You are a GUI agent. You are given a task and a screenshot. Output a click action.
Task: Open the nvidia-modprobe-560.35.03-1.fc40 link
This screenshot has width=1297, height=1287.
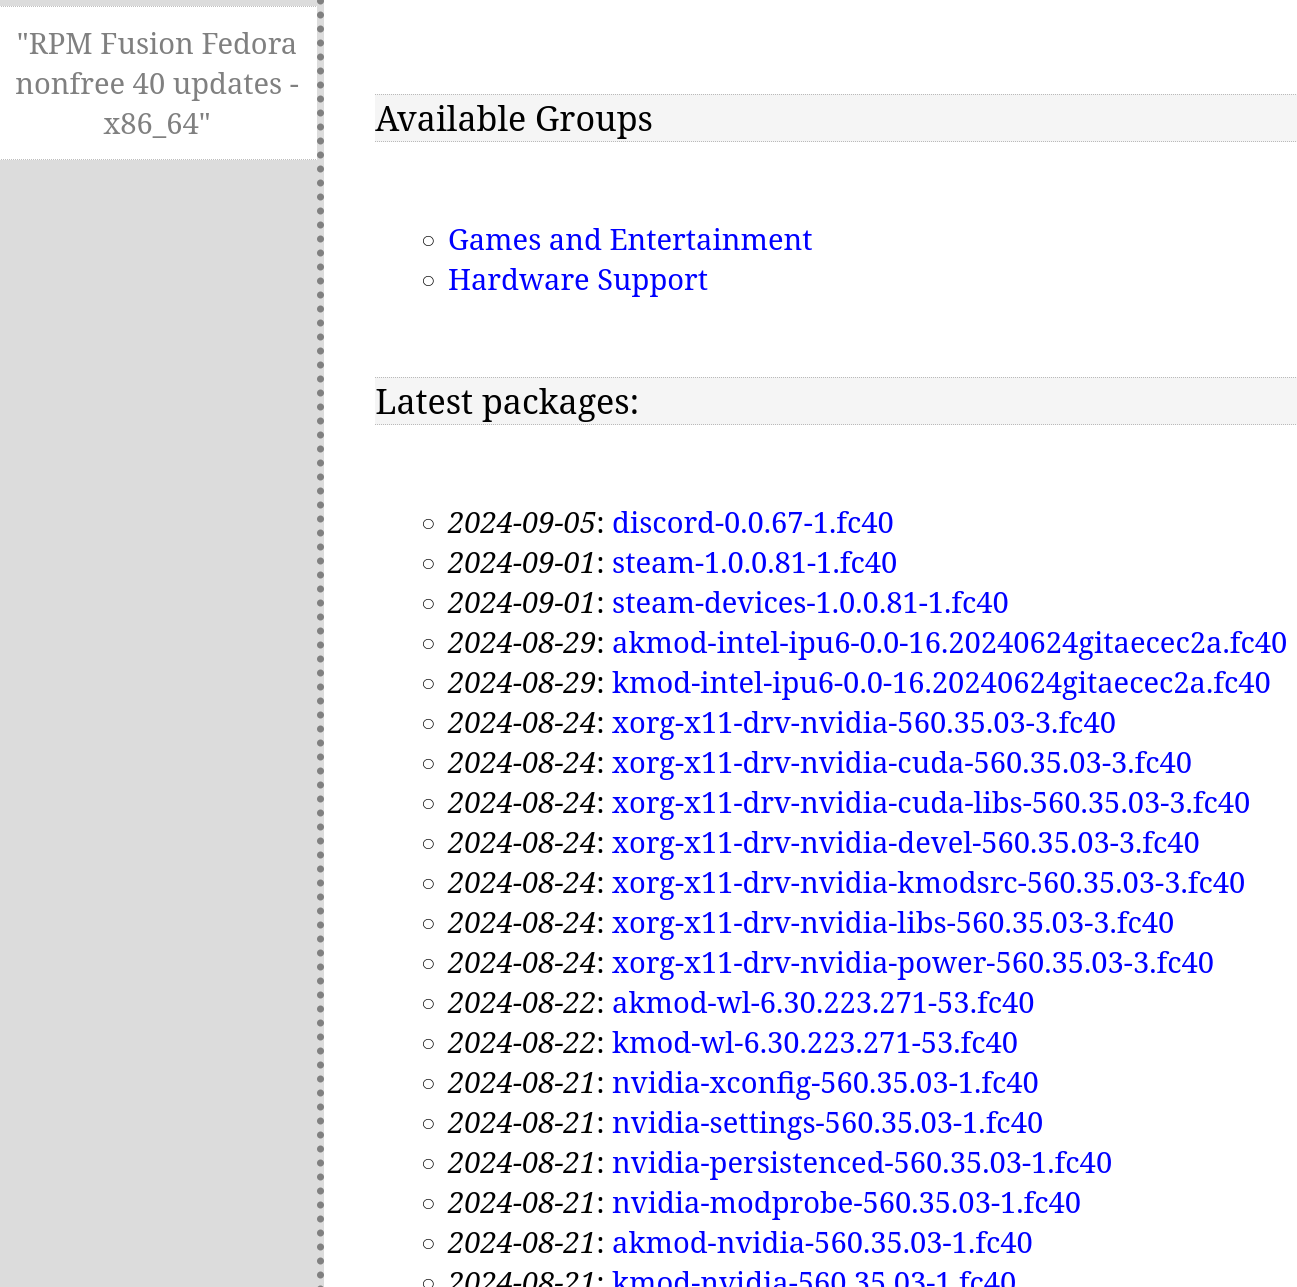point(846,1203)
